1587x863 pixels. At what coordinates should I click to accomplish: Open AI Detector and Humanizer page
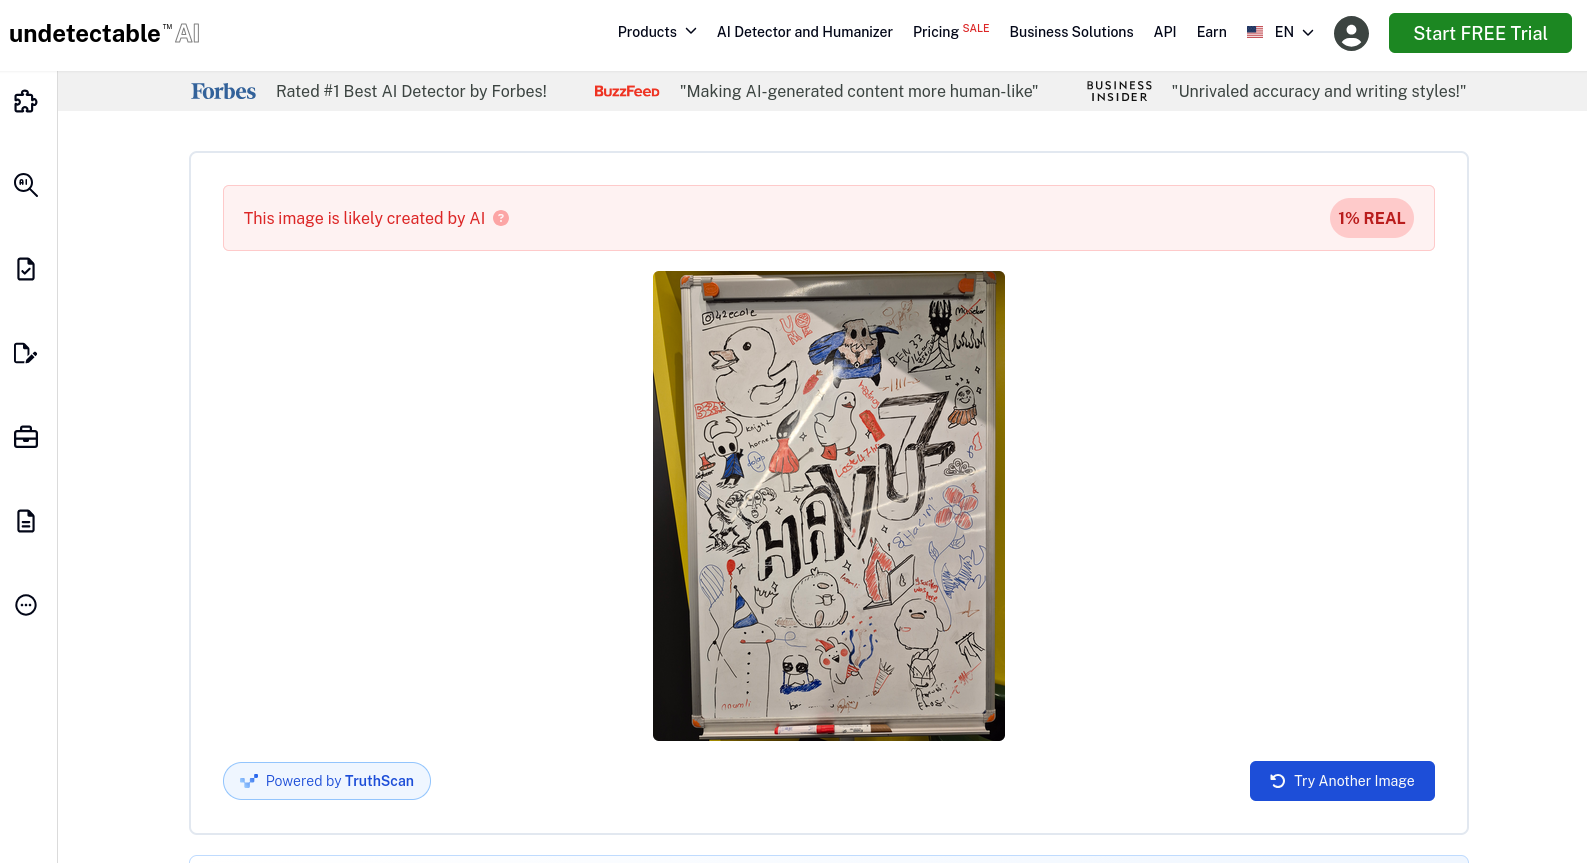click(x=805, y=32)
